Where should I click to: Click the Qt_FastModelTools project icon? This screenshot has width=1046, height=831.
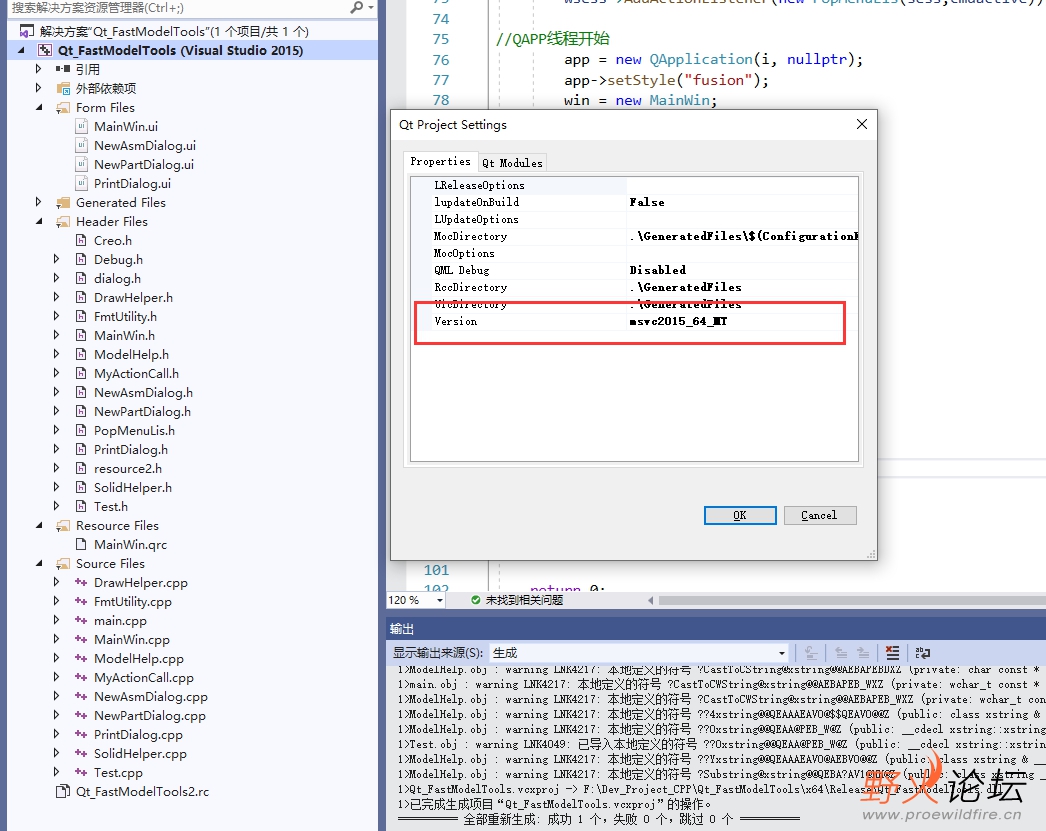pyautogui.click(x=45, y=51)
